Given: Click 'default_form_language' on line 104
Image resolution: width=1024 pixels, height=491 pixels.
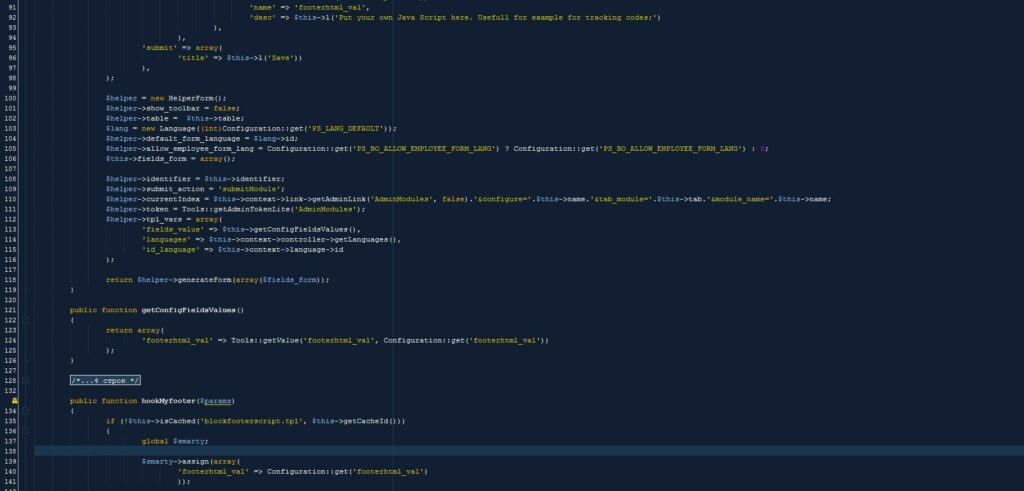Looking at the screenshot, I should pos(193,138).
